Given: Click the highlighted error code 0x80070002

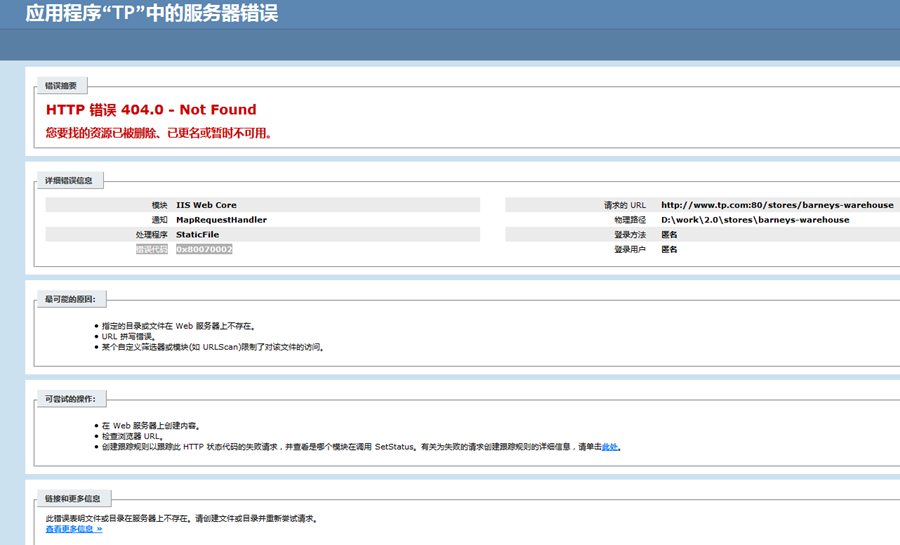Looking at the screenshot, I should tap(204, 249).
